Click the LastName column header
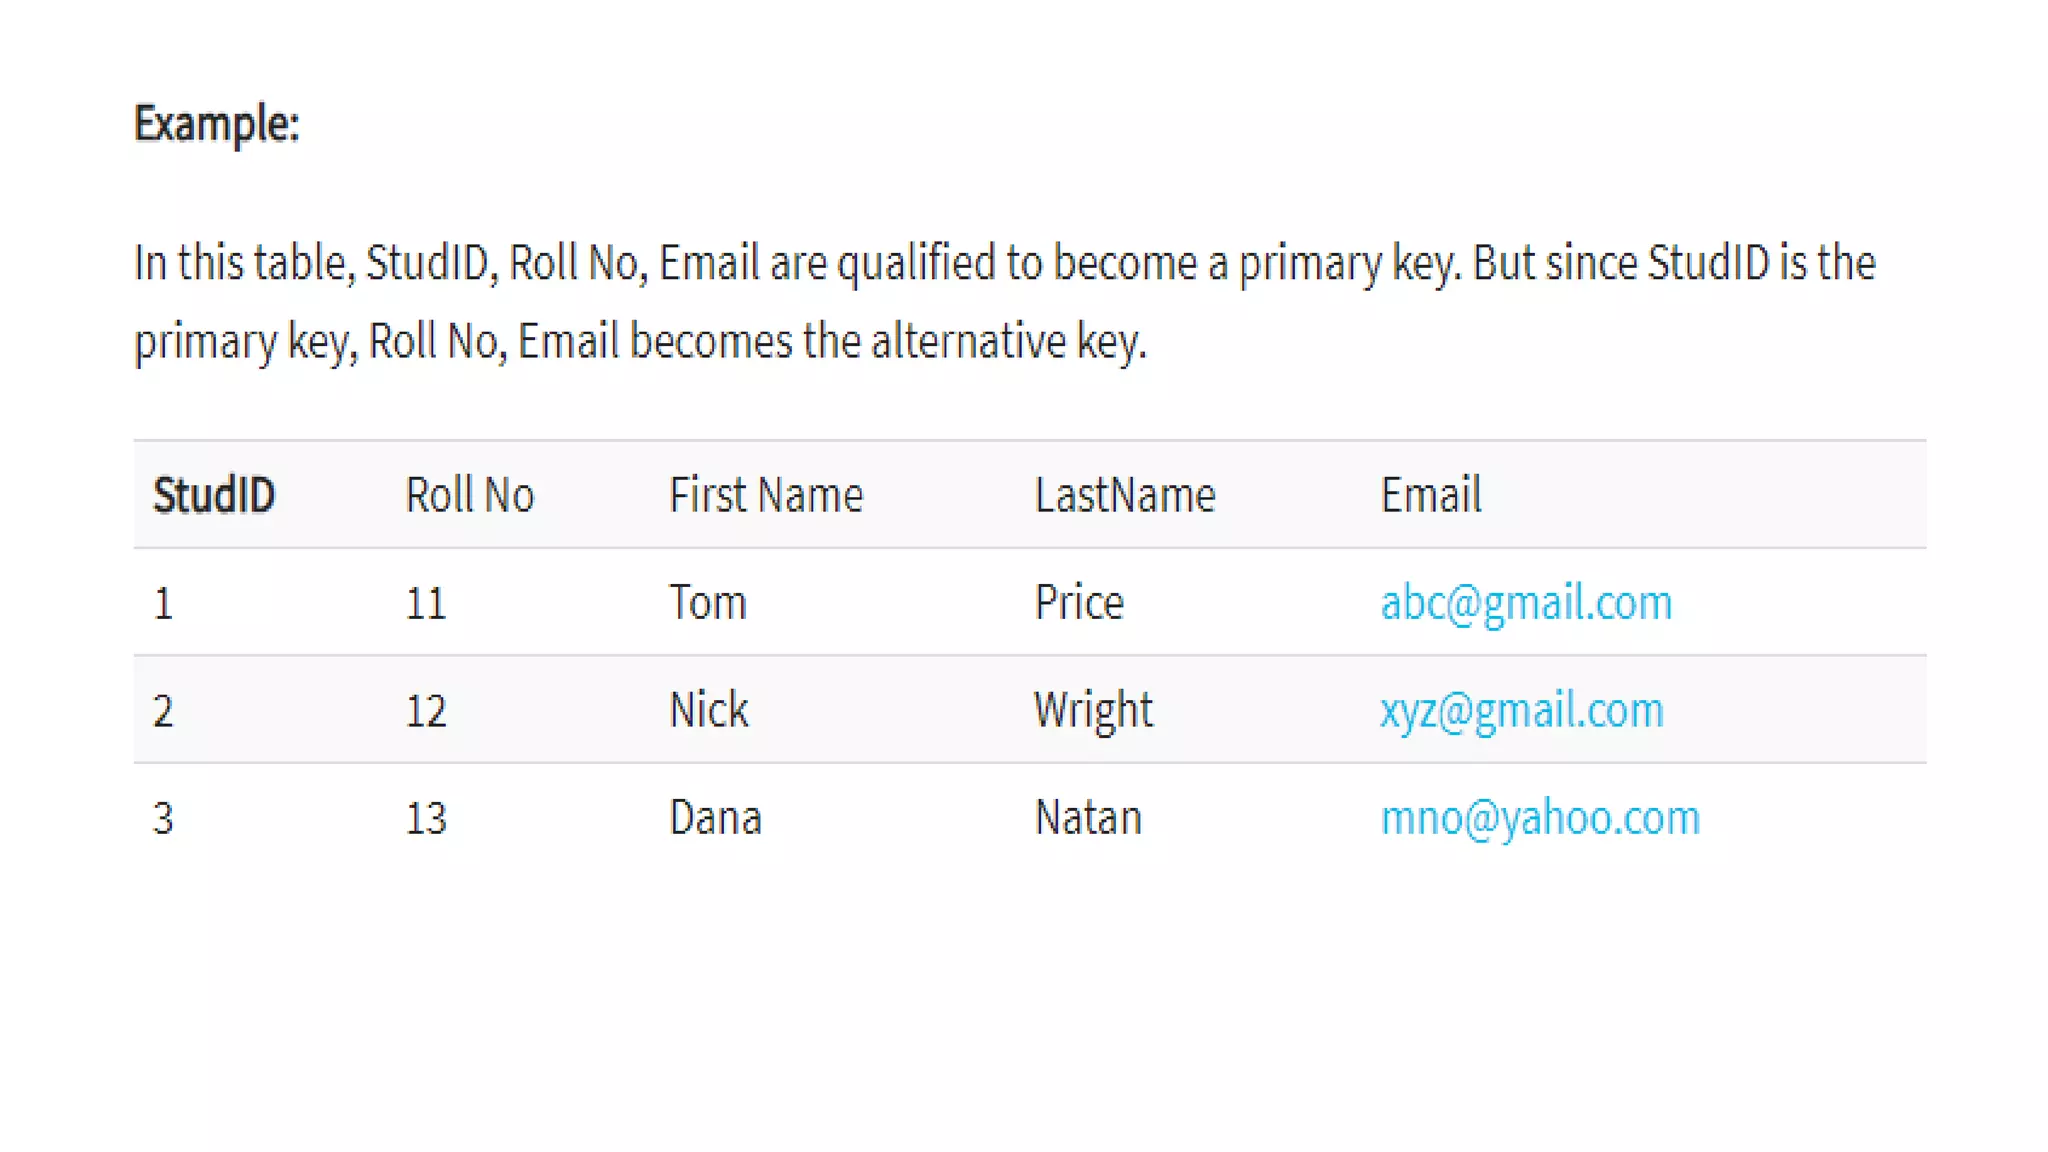 (x=1125, y=495)
